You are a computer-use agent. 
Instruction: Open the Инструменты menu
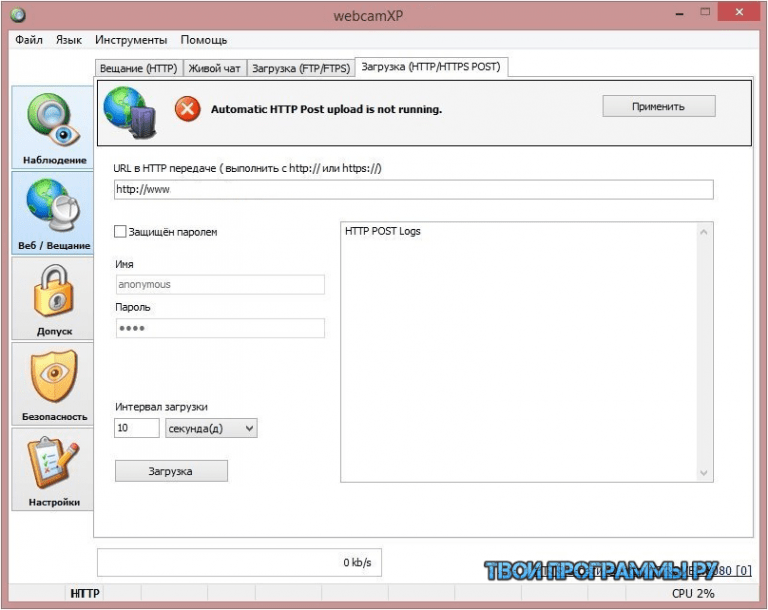pos(131,40)
